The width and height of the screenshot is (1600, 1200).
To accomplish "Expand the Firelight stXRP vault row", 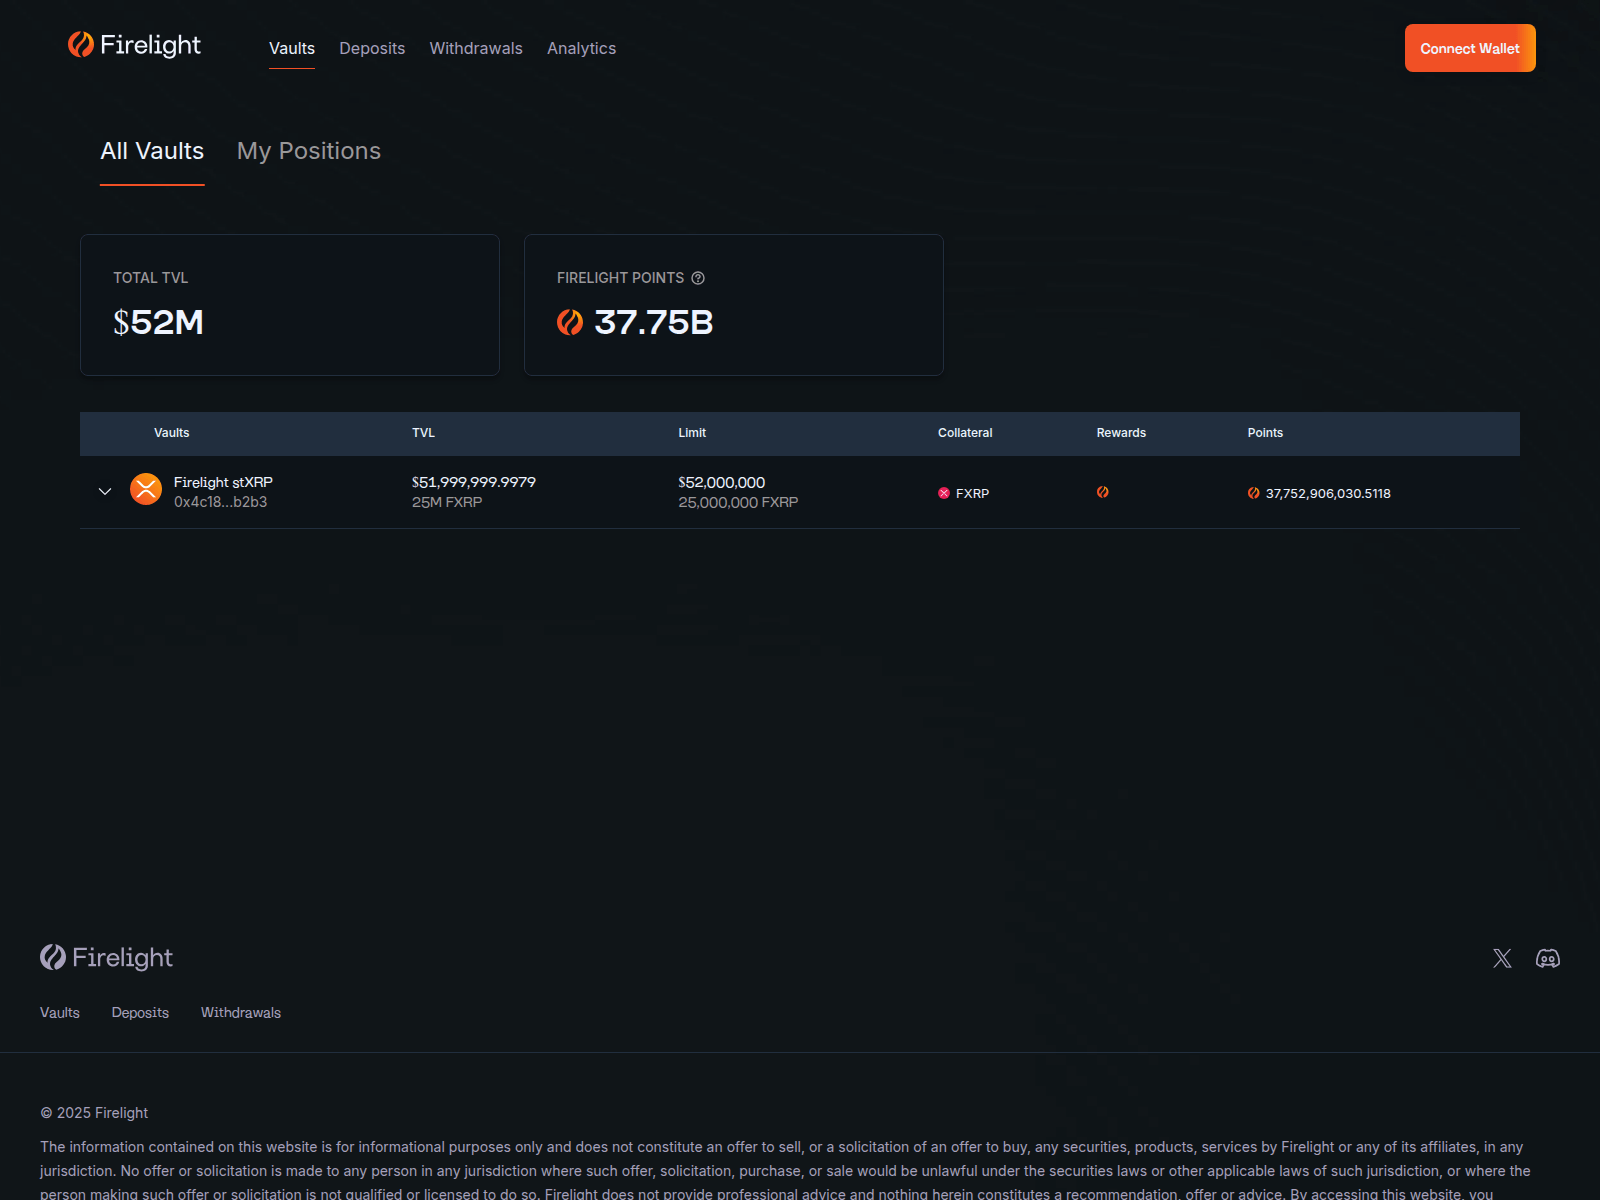I will (x=105, y=491).
